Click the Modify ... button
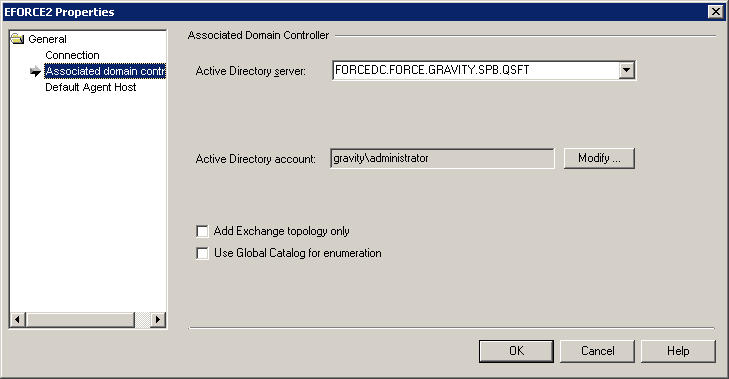729x379 pixels. click(x=599, y=158)
